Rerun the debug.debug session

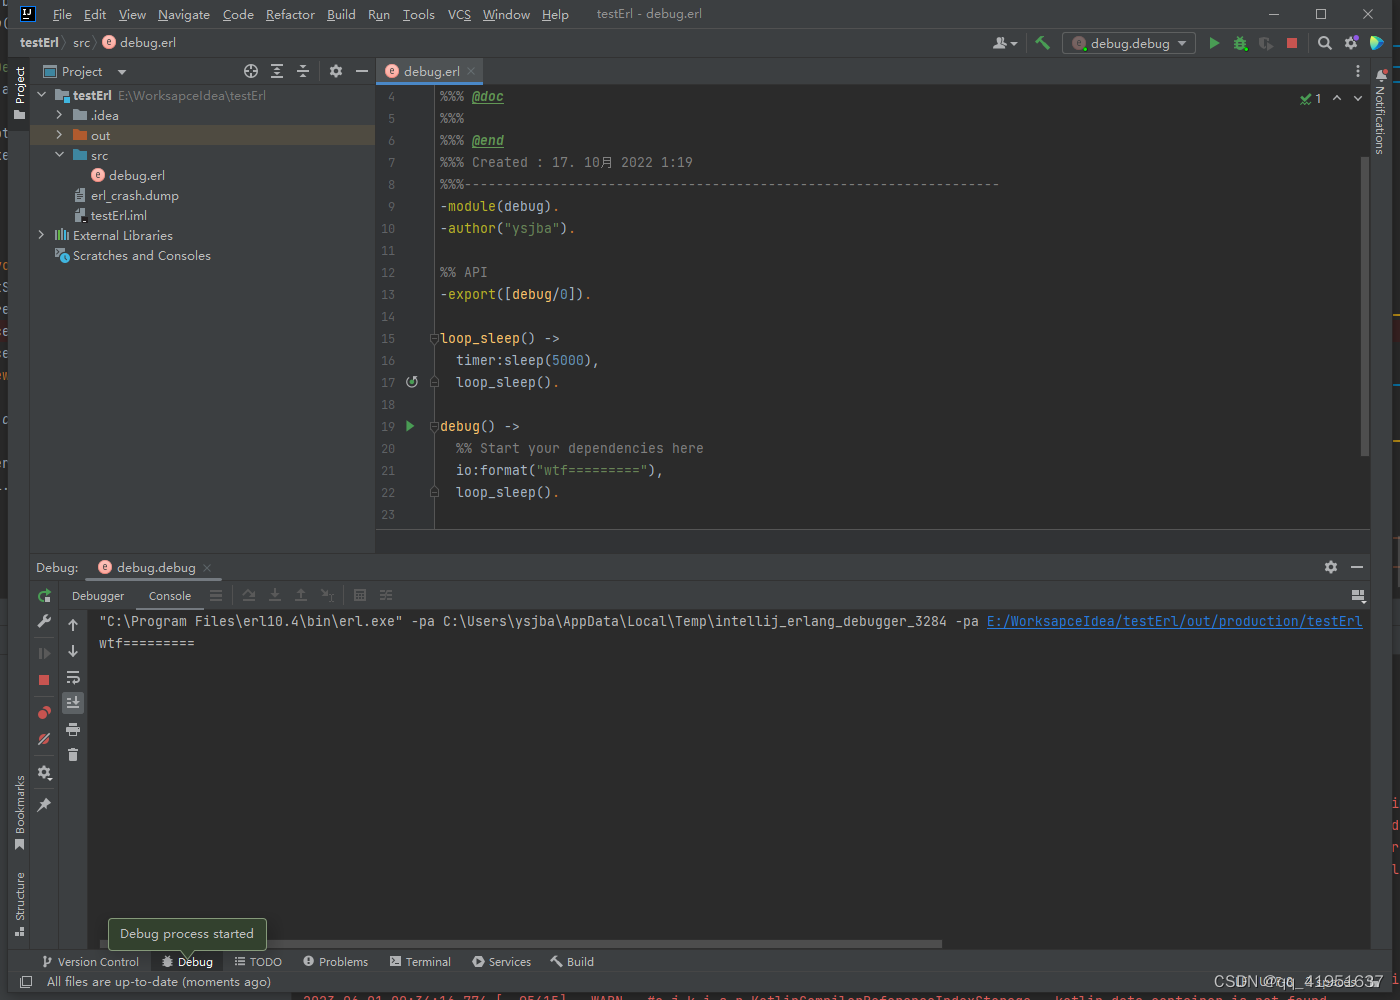tap(44, 595)
